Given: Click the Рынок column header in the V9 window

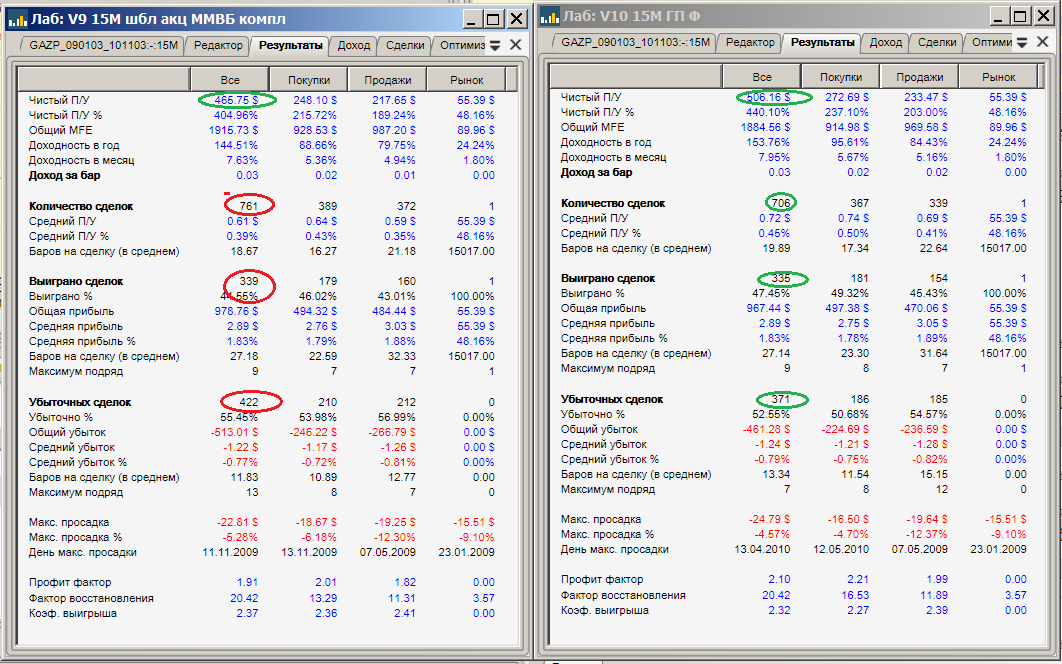Looking at the screenshot, I should (466, 80).
